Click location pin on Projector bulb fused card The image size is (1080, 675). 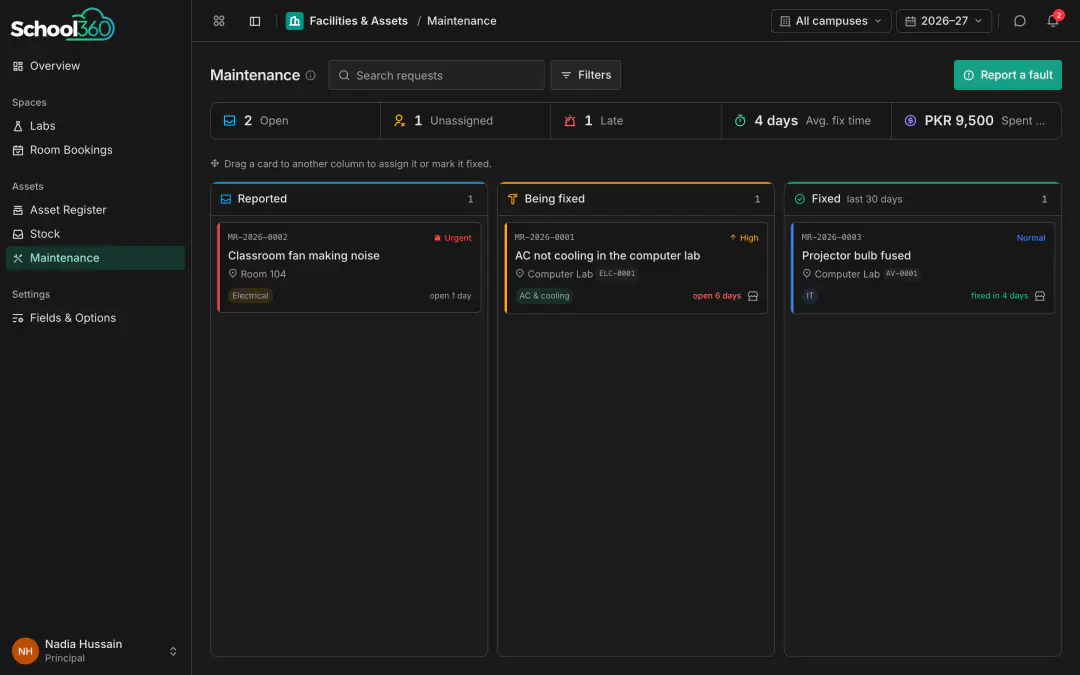click(807, 273)
